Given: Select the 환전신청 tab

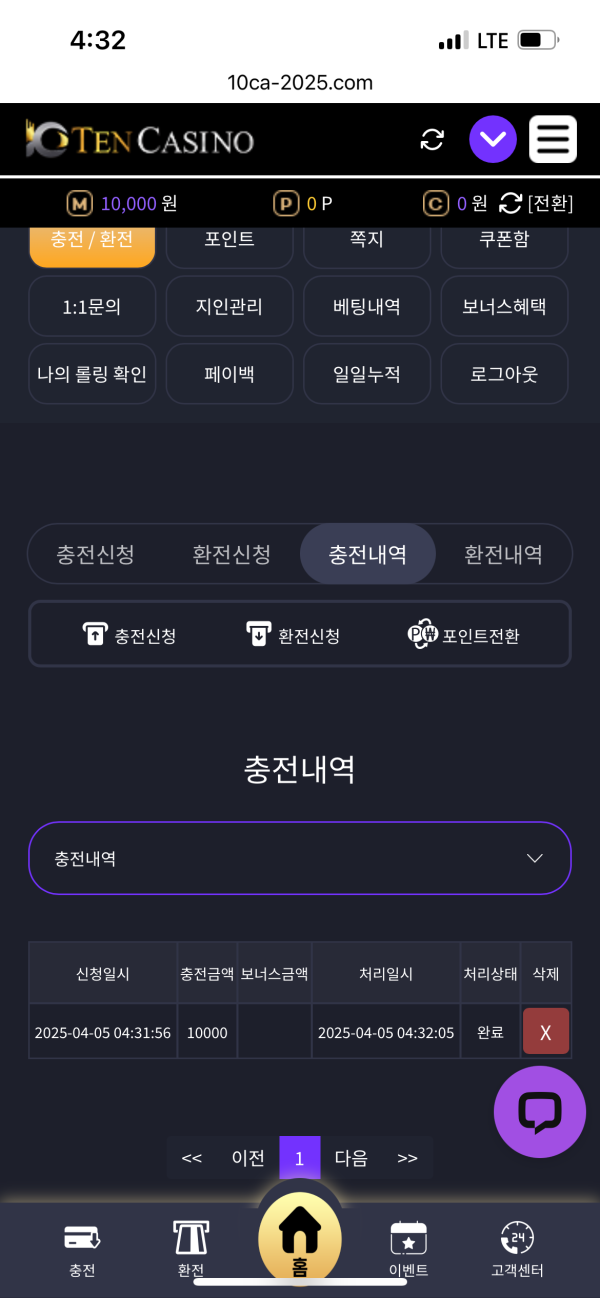Looking at the screenshot, I should point(231,554).
